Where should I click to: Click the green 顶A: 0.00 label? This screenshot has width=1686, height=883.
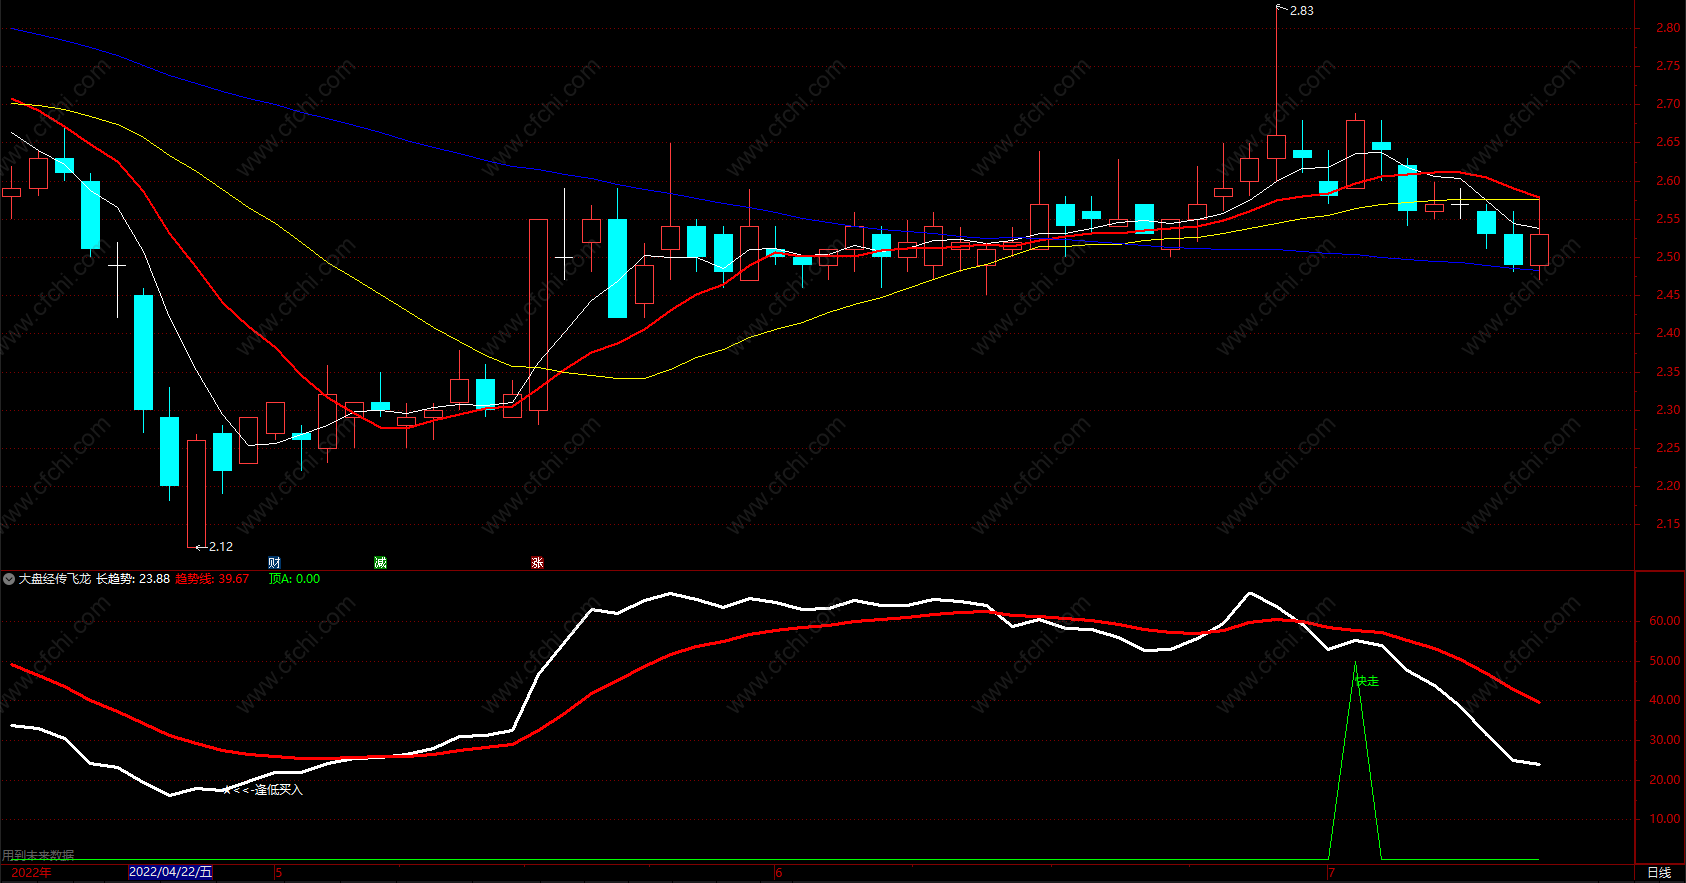point(294,579)
